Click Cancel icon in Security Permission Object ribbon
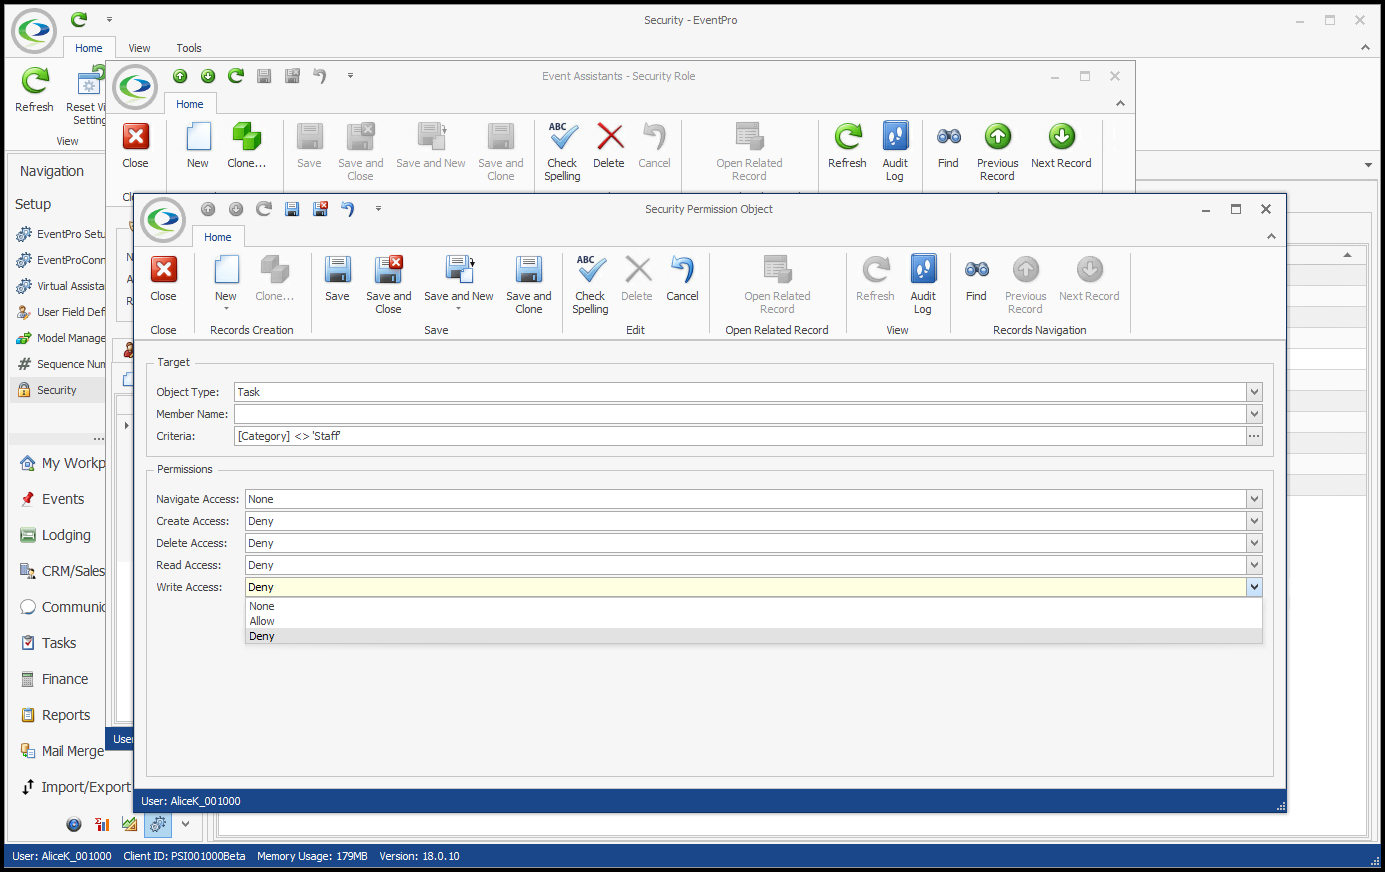 point(682,270)
